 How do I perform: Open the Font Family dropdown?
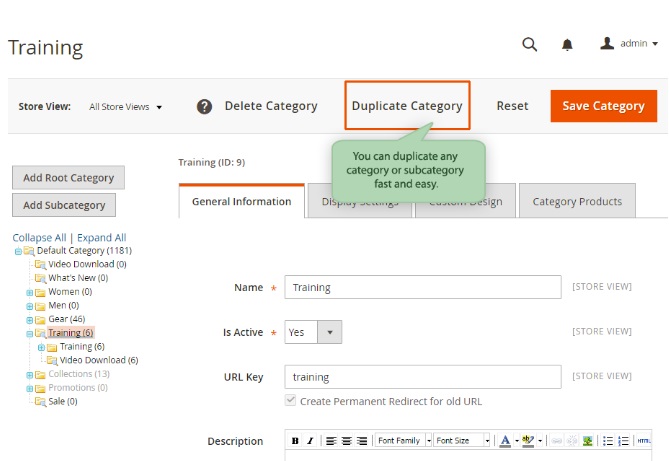point(403,441)
